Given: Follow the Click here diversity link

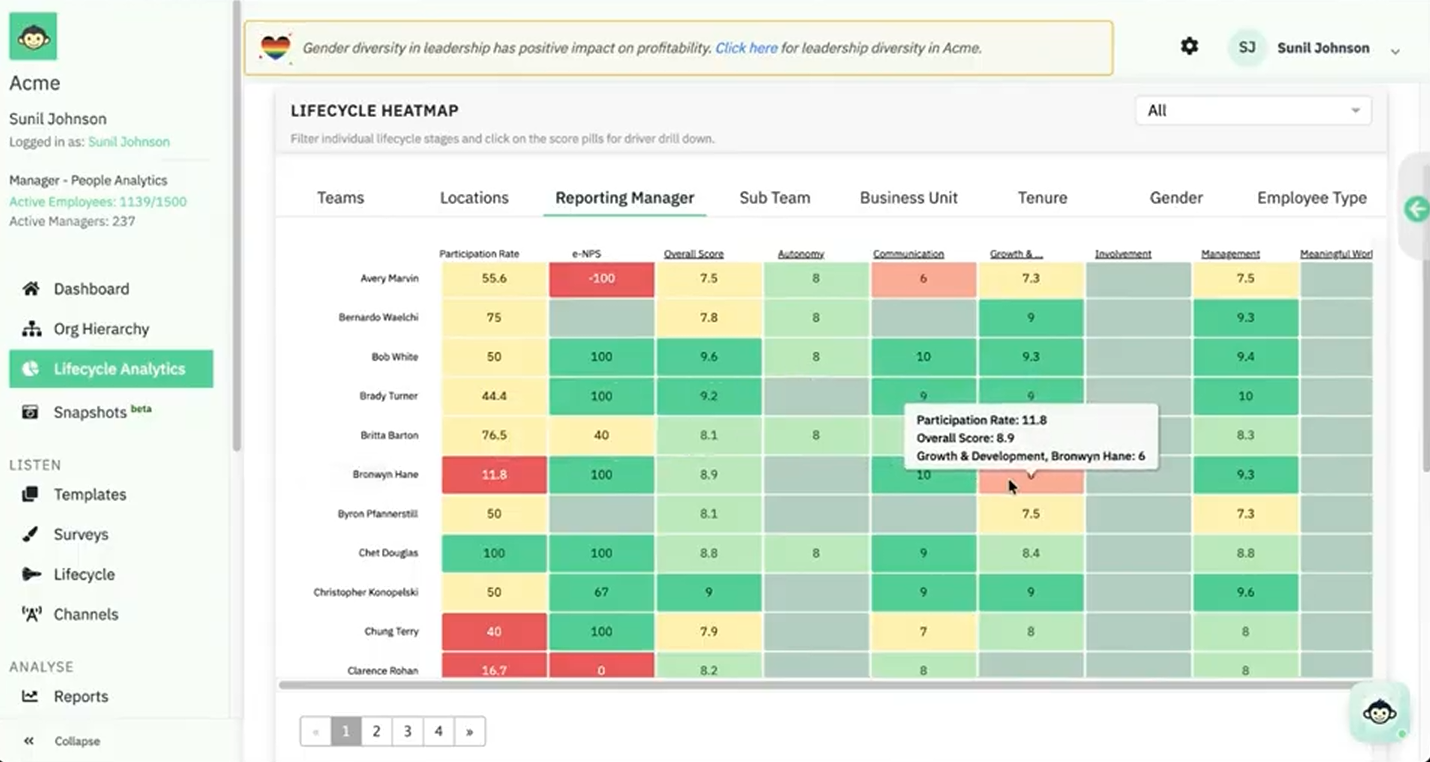Looking at the screenshot, I should point(746,48).
